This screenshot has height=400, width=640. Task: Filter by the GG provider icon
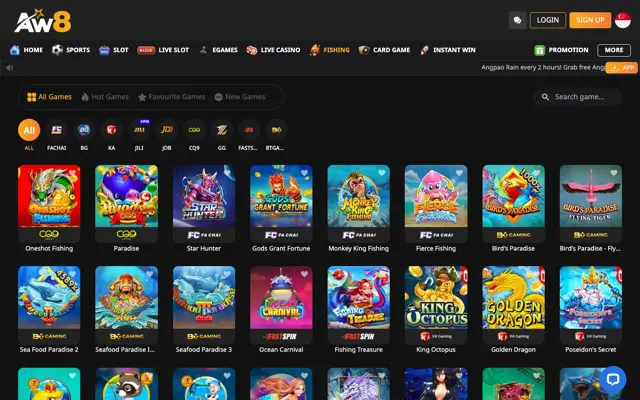coord(222,130)
